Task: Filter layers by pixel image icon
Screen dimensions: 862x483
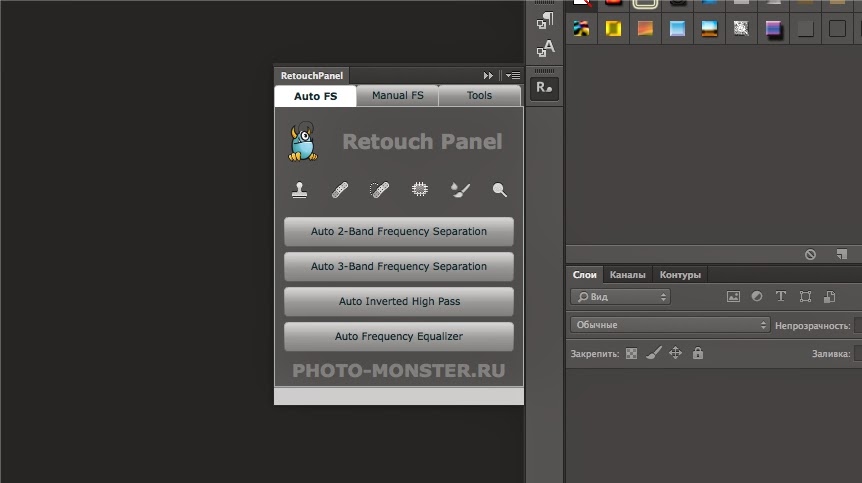Action: (733, 297)
